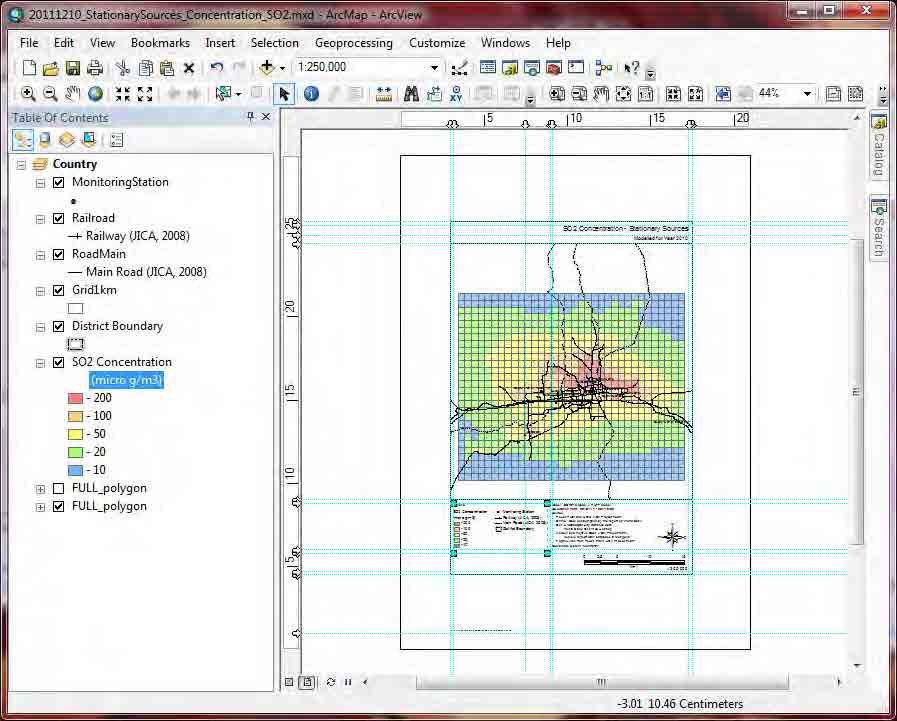Cut selected element with scissors icon

(122, 68)
